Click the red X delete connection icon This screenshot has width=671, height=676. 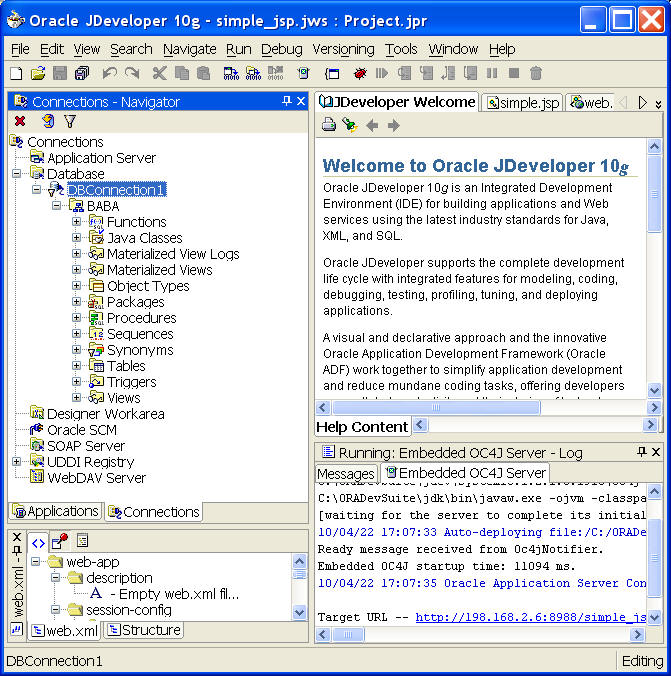pyautogui.click(x=20, y=121)
